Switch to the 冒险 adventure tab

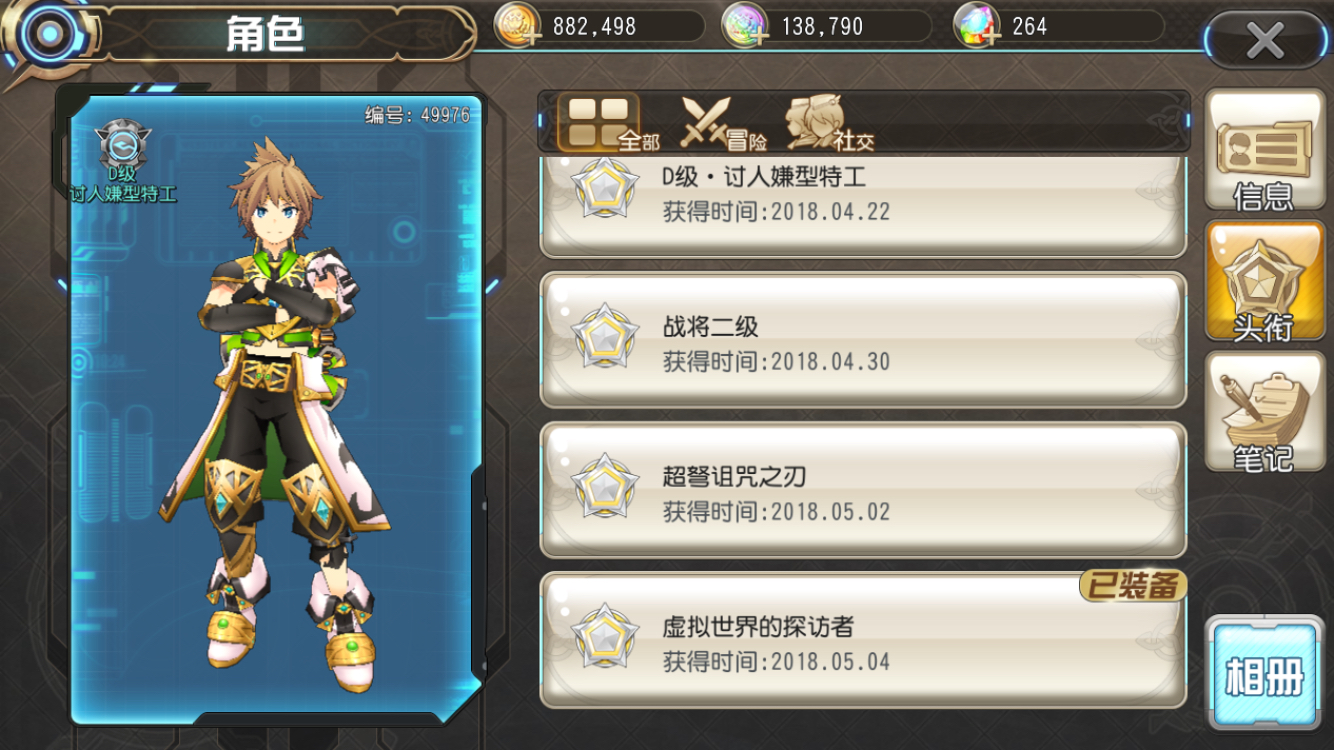pos(724,123)
